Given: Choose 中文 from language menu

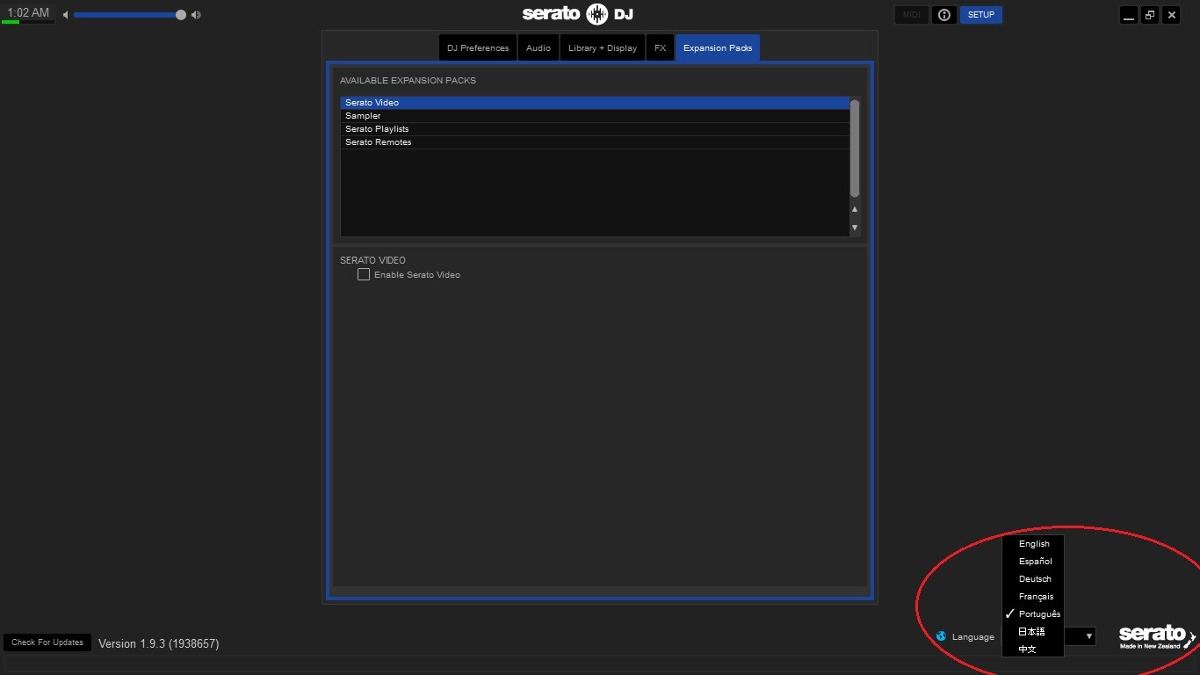Looking at the screenshot, I should (x=1034, y=649).
